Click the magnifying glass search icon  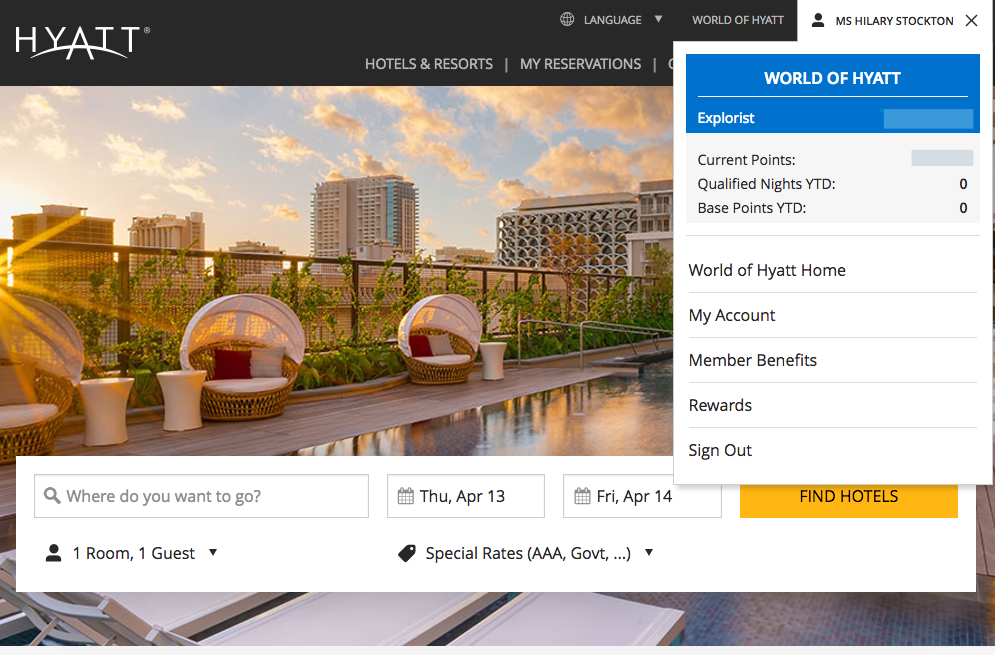(52, 496)
